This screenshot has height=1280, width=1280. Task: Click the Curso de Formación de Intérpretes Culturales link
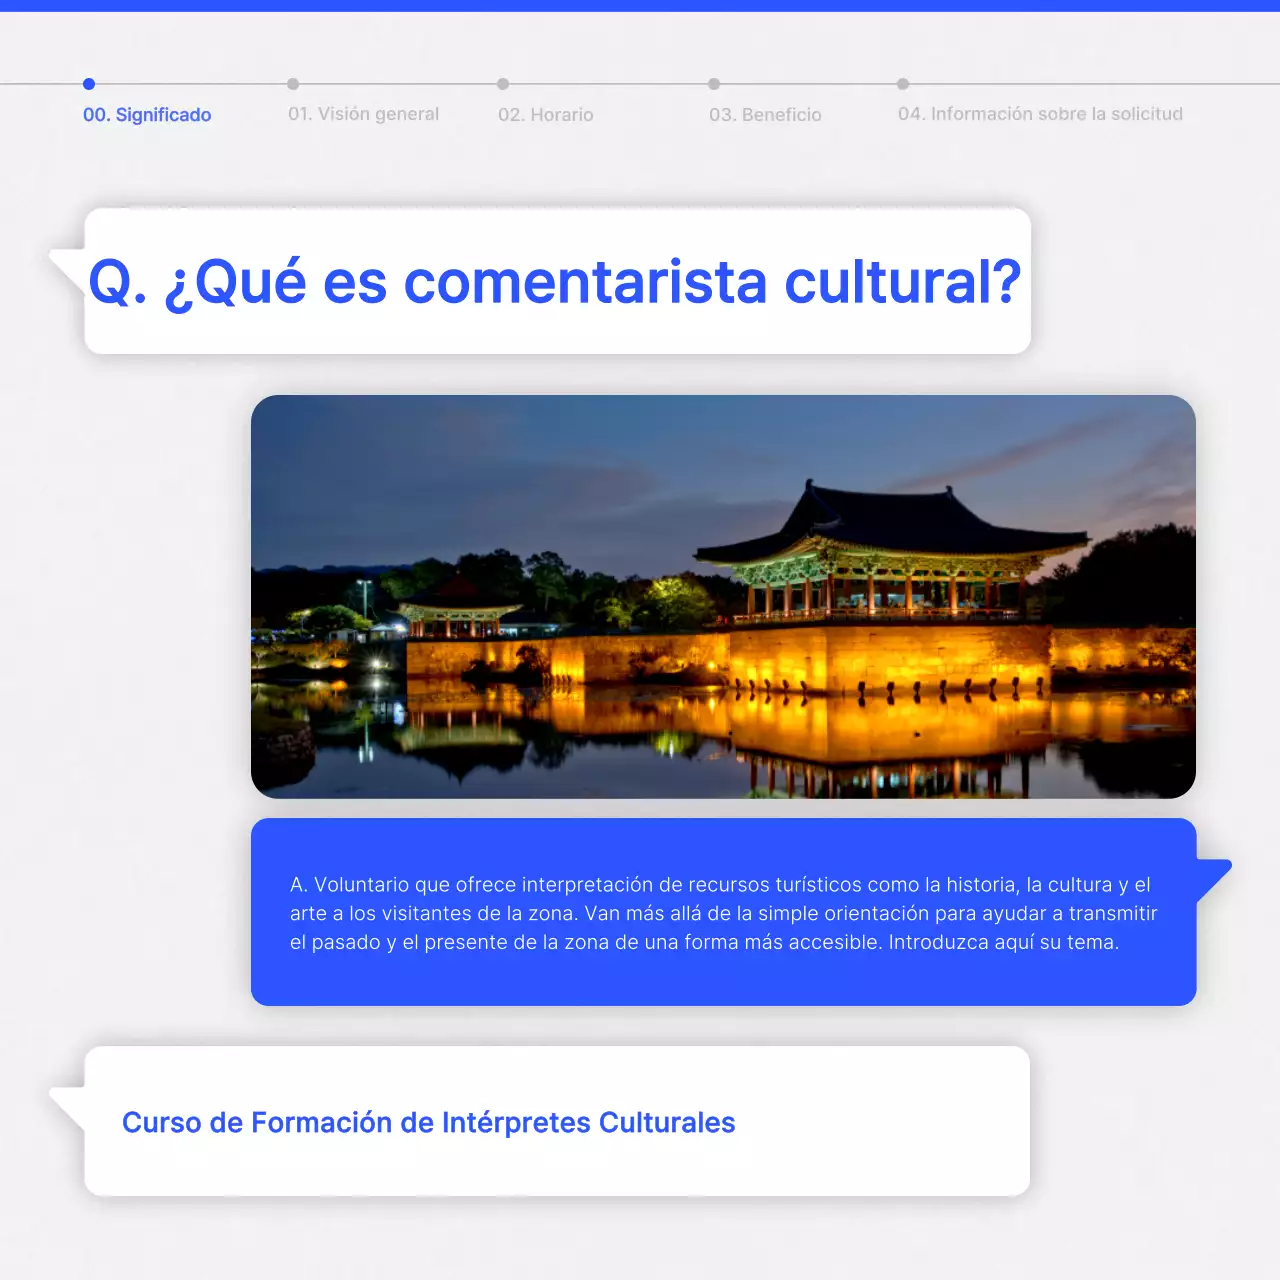(428, 1122)
